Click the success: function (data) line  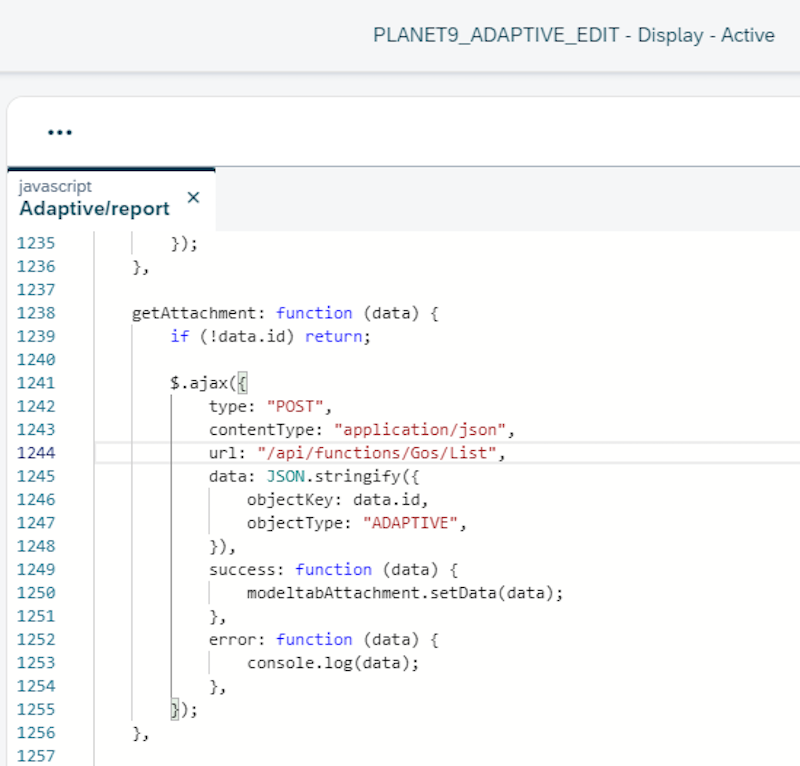pyautogui.click(x=334, y=569)
